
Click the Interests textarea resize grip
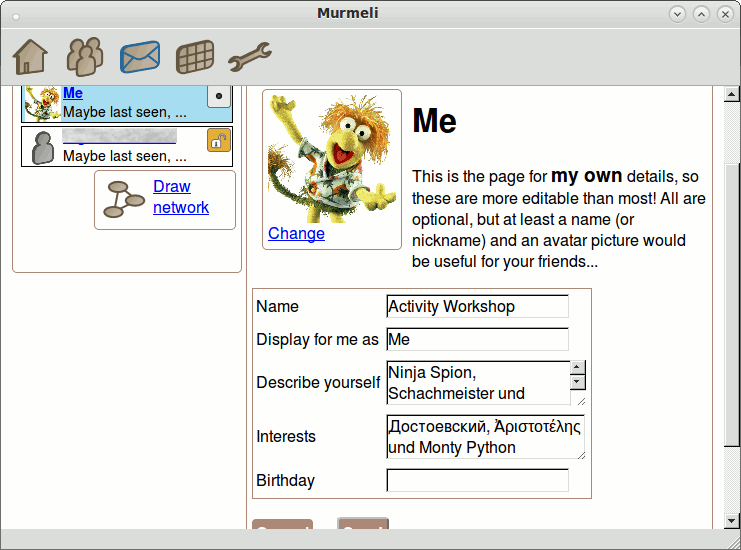coord(581,455)
